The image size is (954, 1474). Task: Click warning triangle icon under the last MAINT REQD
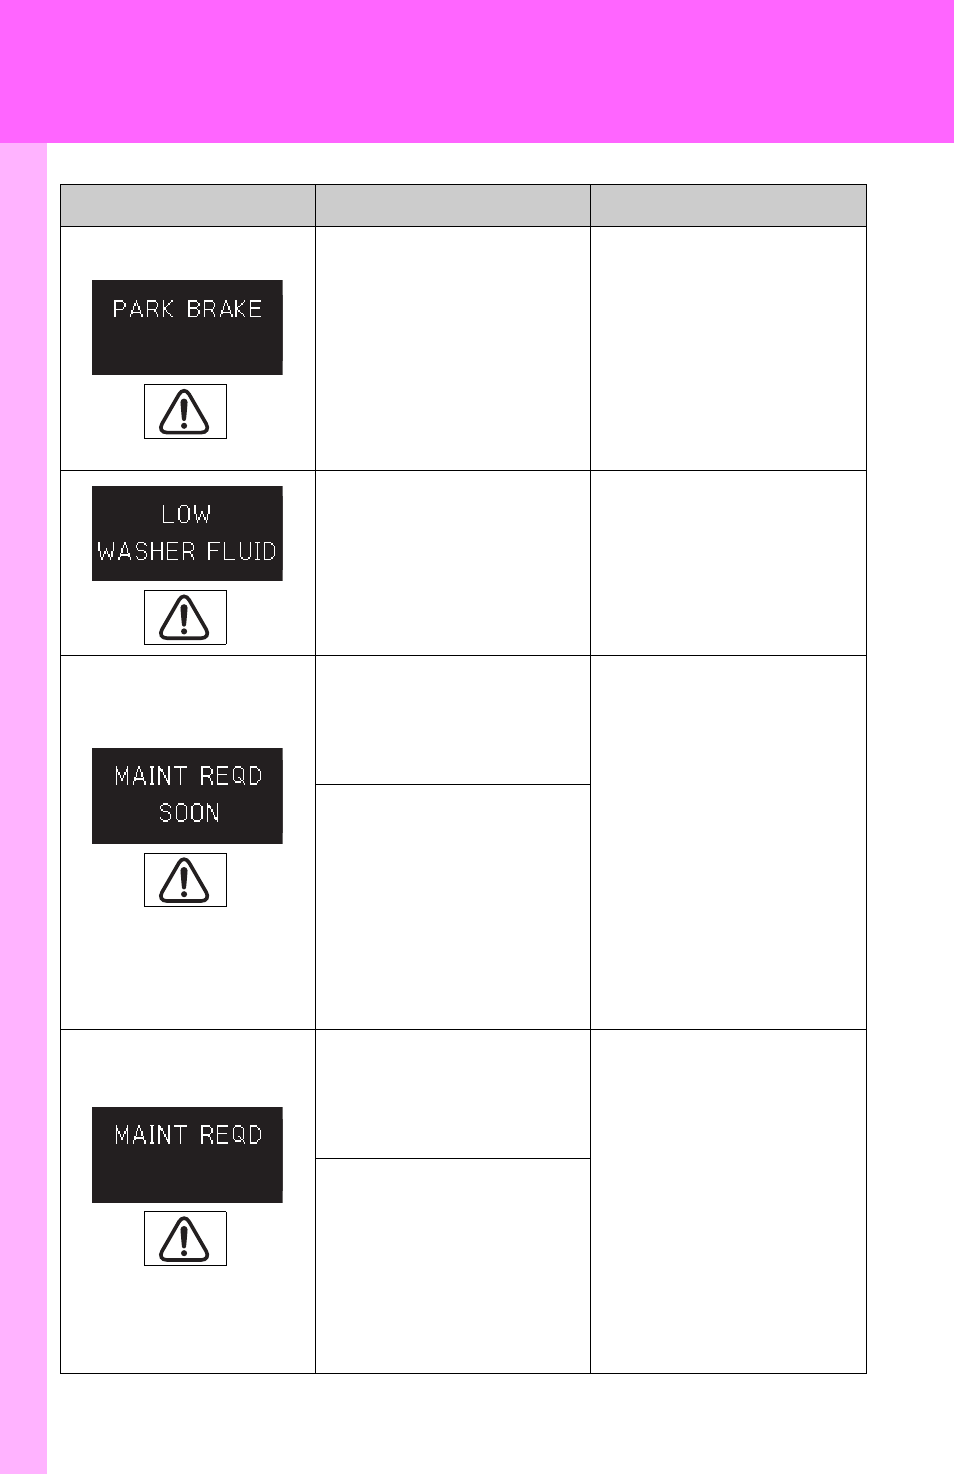185,1238
